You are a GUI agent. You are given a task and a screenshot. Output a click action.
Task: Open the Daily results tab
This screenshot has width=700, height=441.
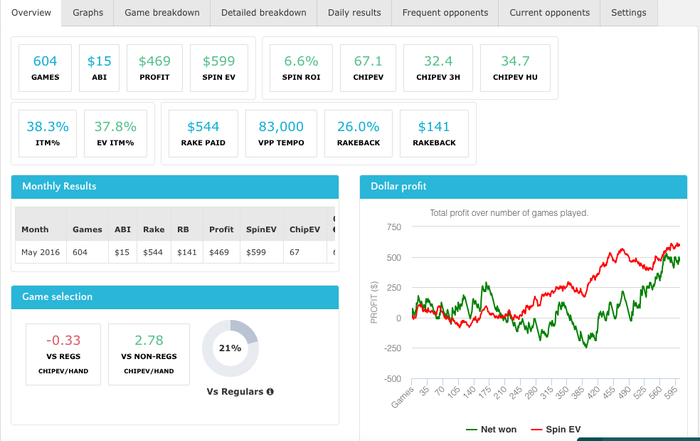(354, 12)
